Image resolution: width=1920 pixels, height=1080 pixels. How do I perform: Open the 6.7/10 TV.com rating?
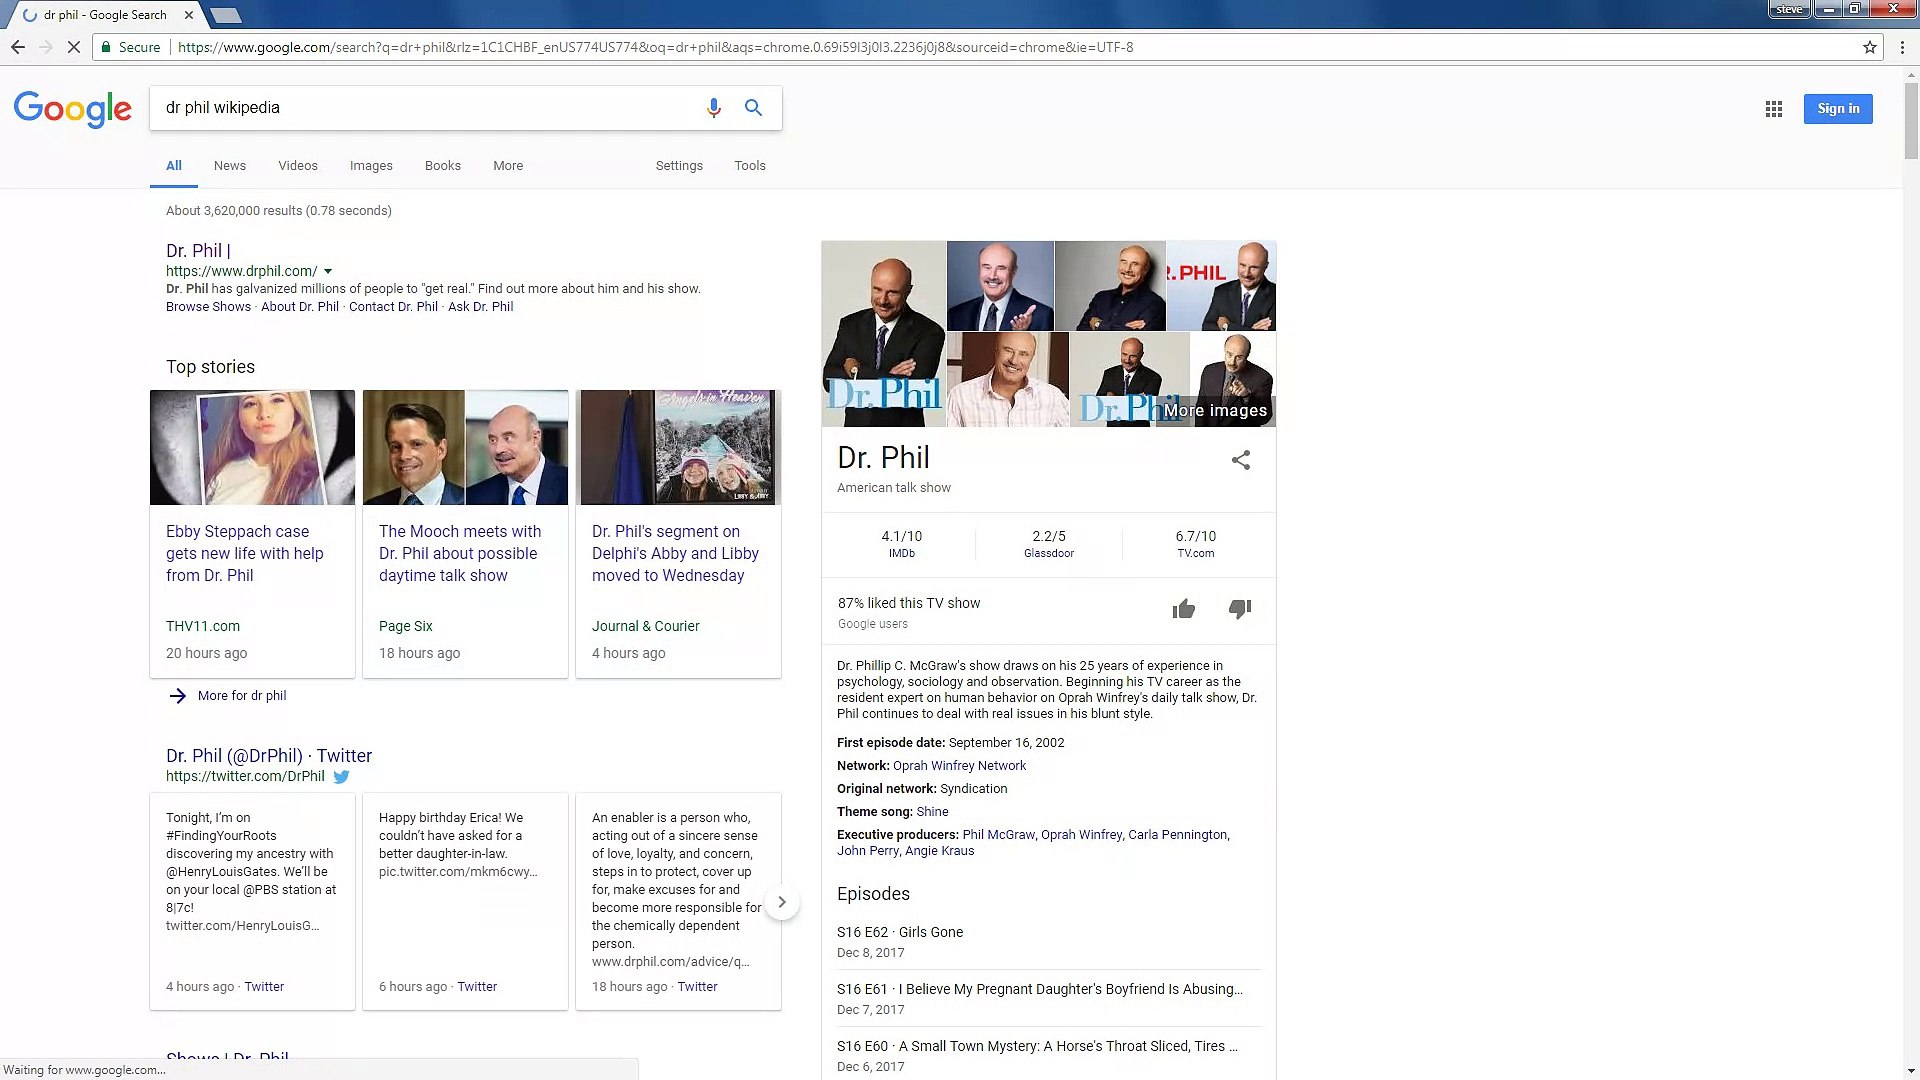tap(1196, 544)
